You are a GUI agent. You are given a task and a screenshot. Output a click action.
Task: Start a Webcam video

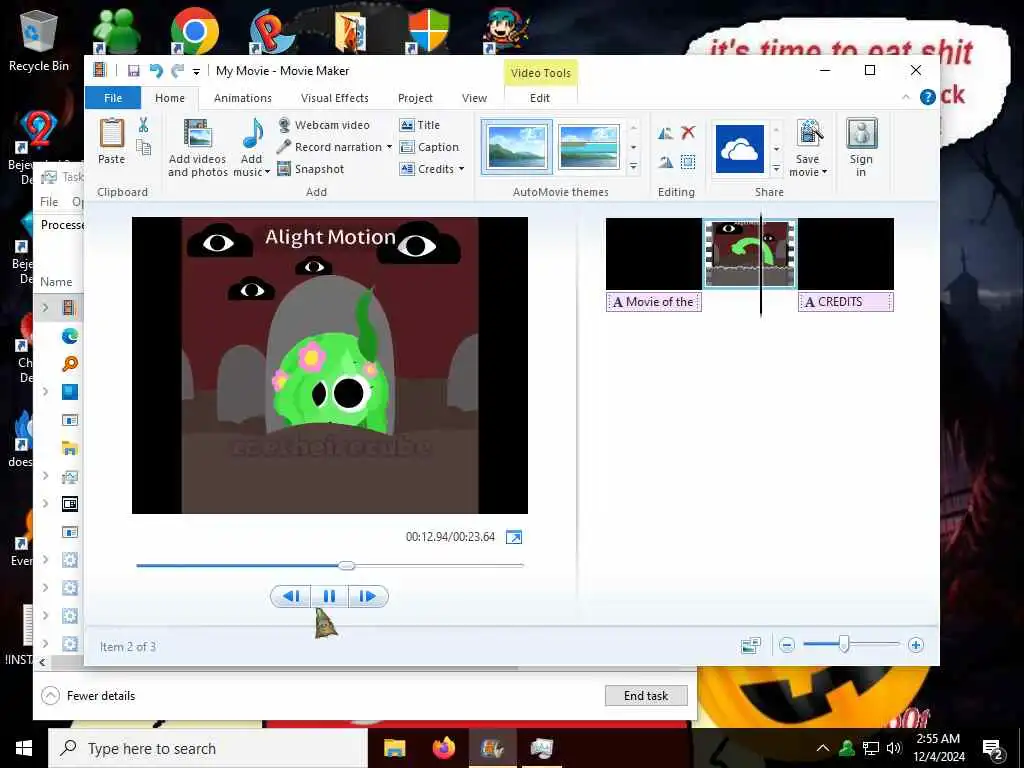pyautogui.click(x=324, y=125)
